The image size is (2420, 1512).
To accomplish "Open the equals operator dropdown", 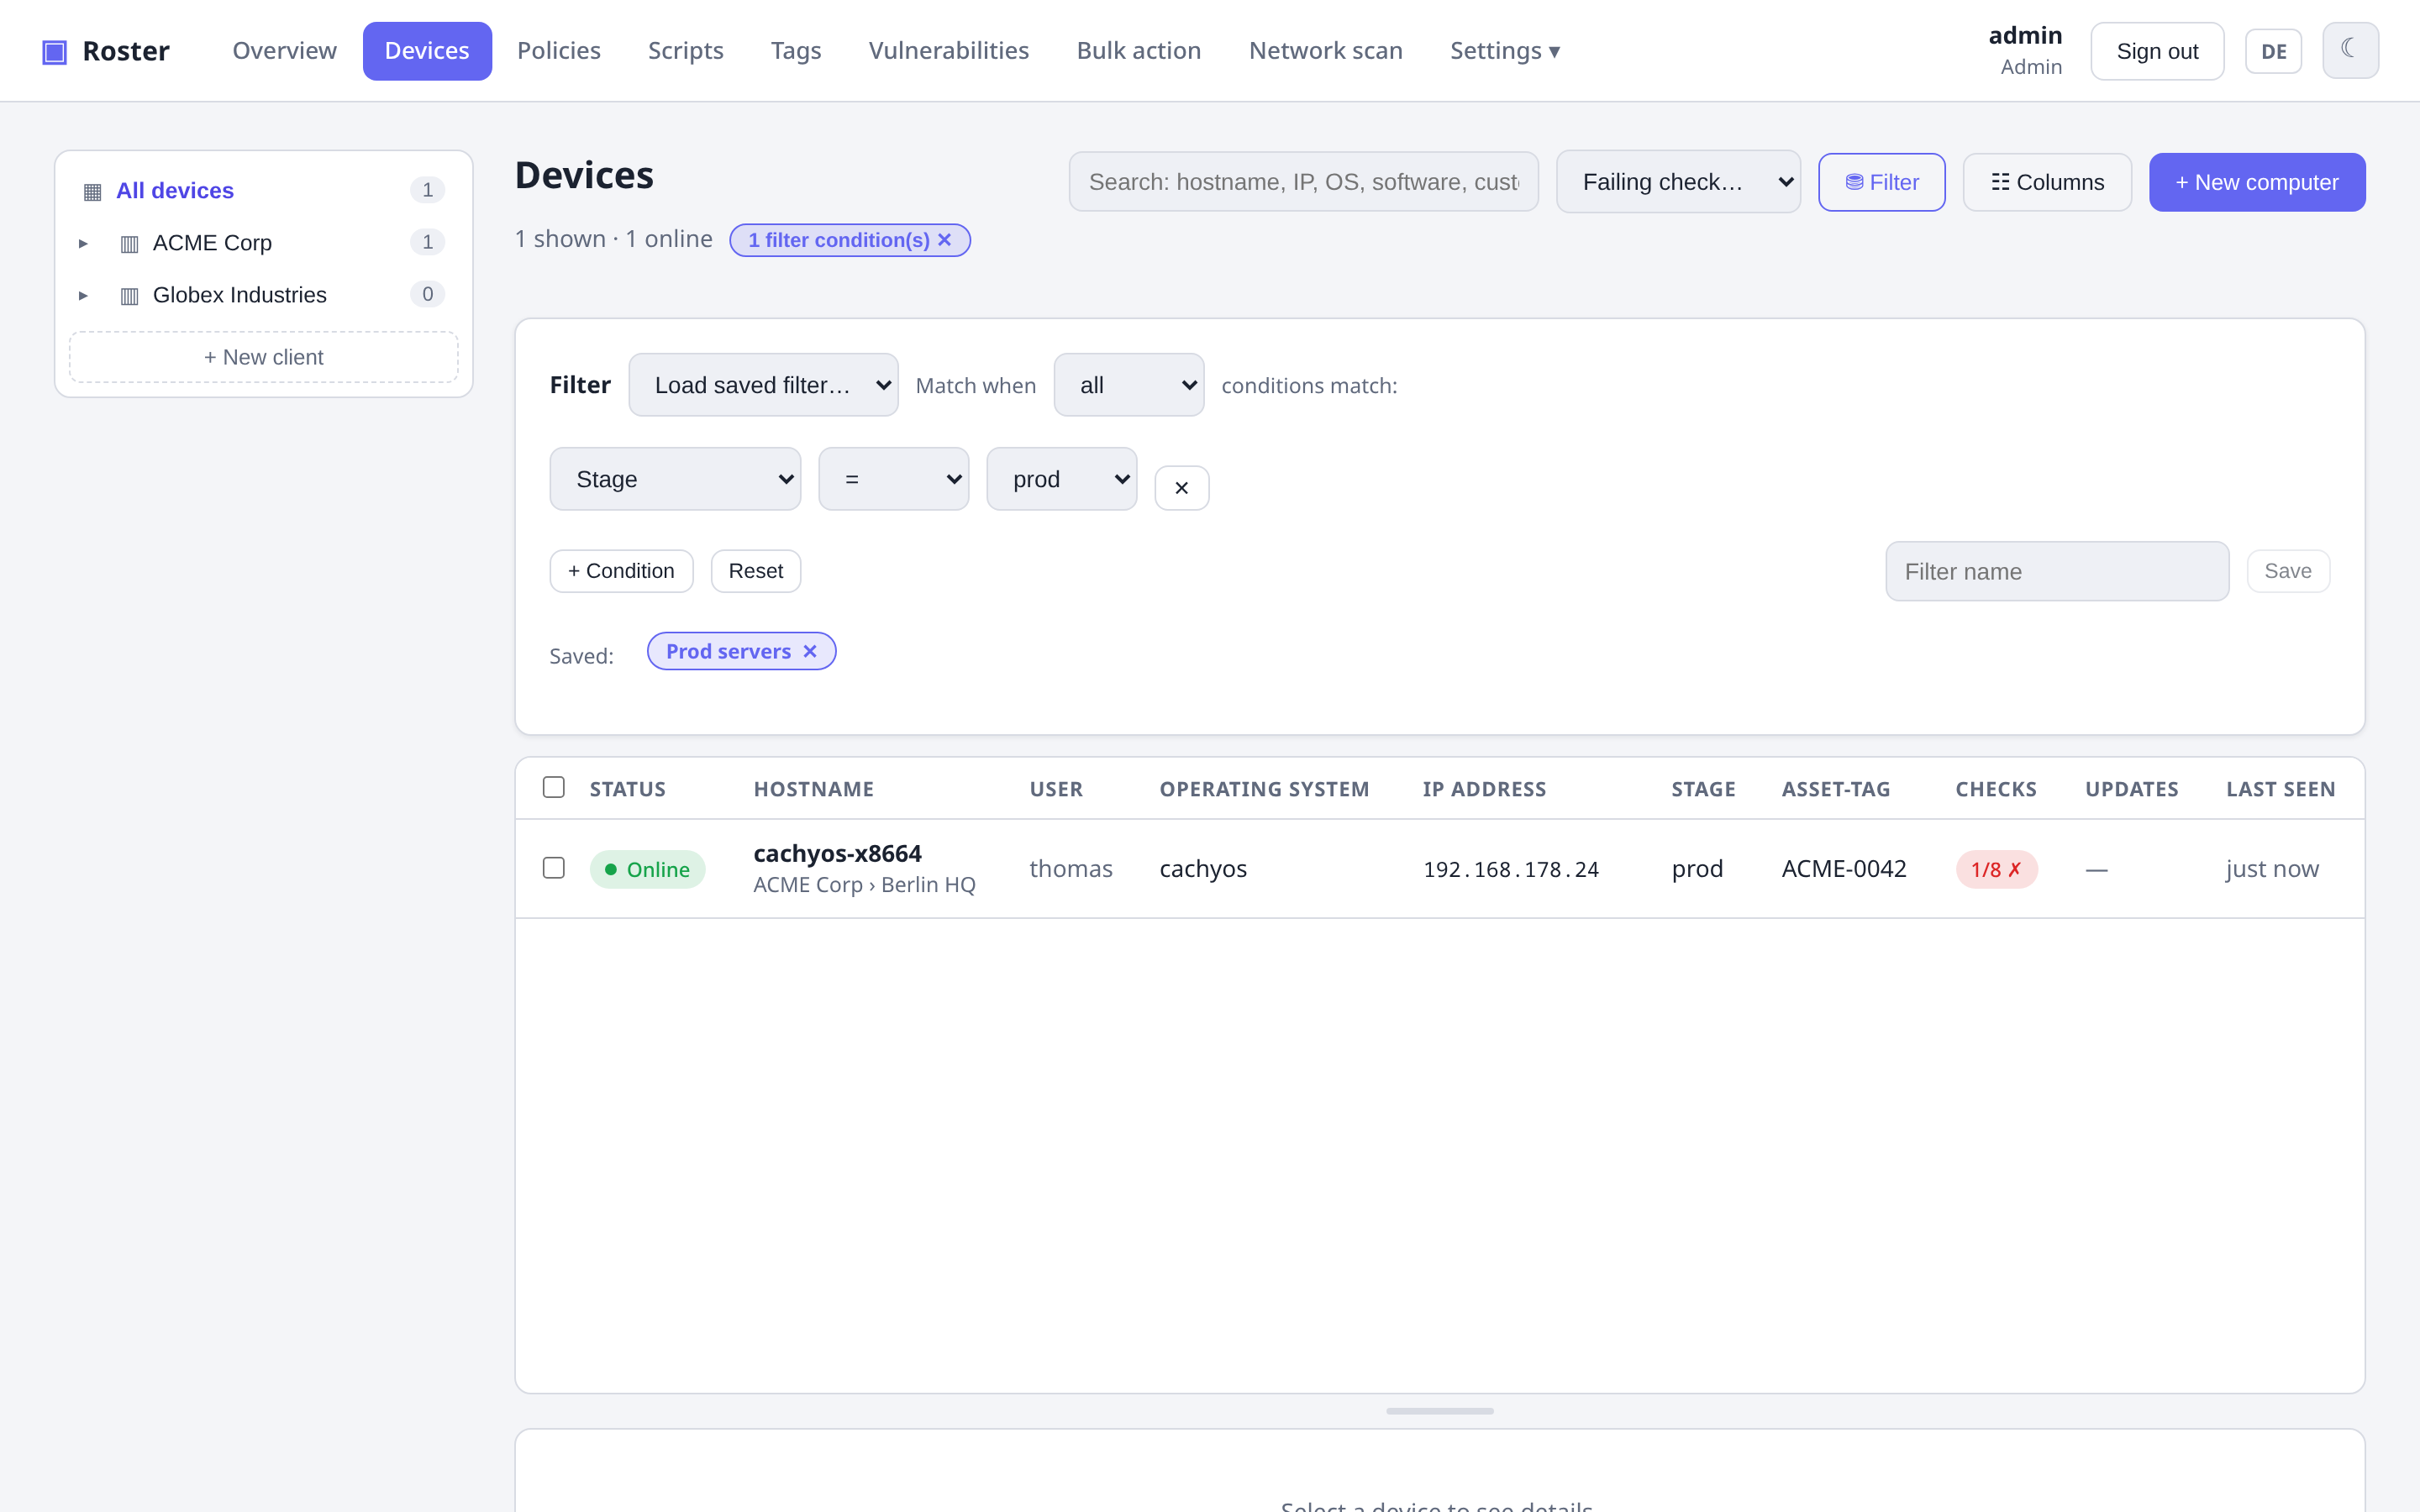I will click(893, 479).
